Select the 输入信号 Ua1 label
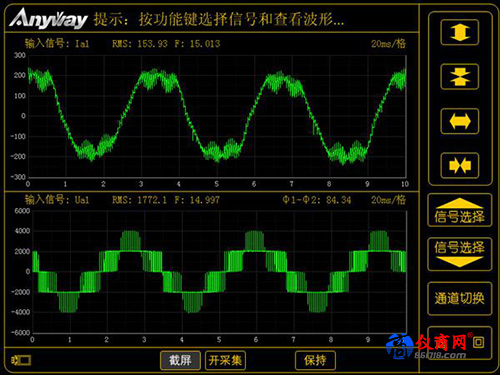The height and width of the screenshot is (375, 500). point(57,200)
